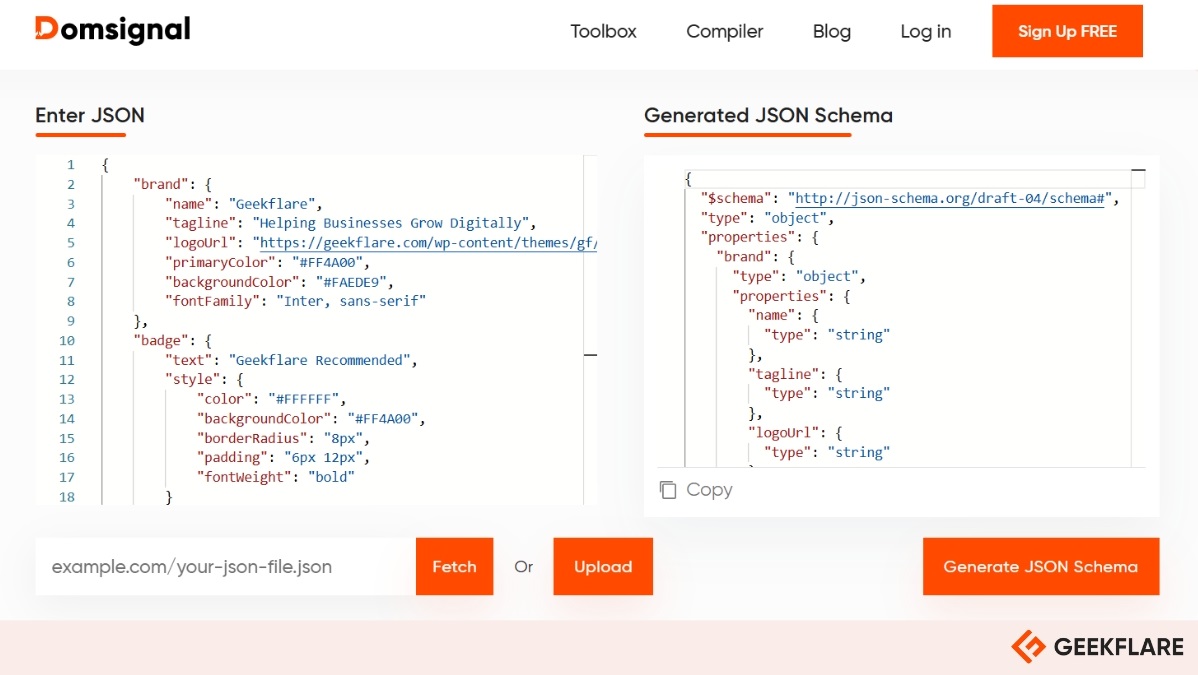1198x675 pixels.
Task: Open the Toolbox menu
Action: tap(603, 31)
